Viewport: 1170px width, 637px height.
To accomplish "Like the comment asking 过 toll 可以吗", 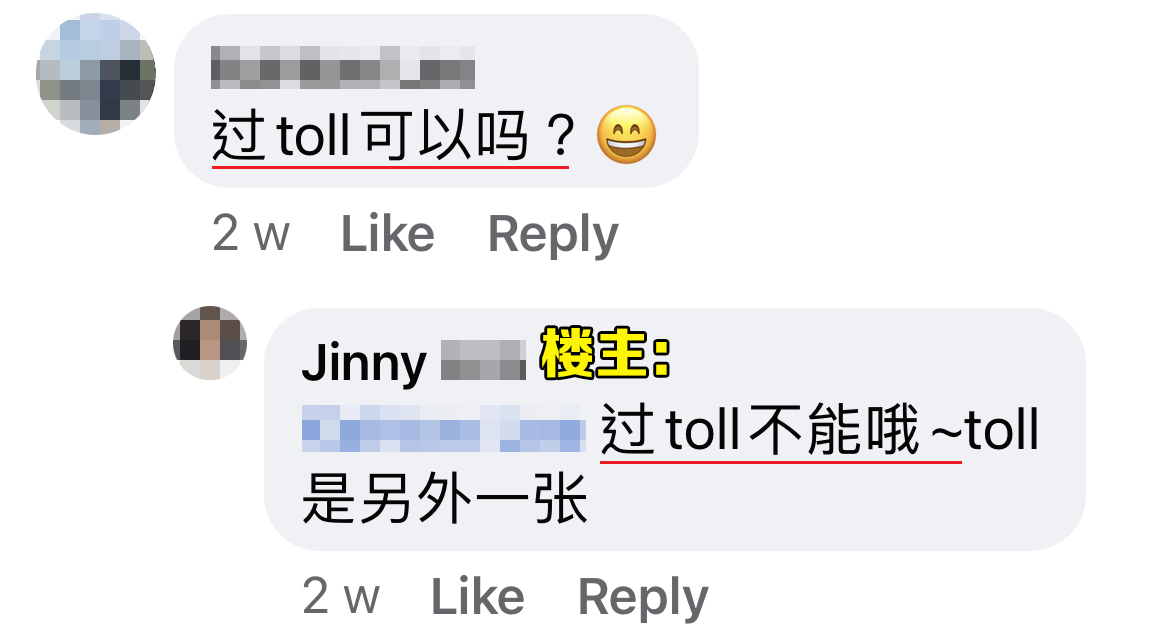I will click(x=388, y=234).
